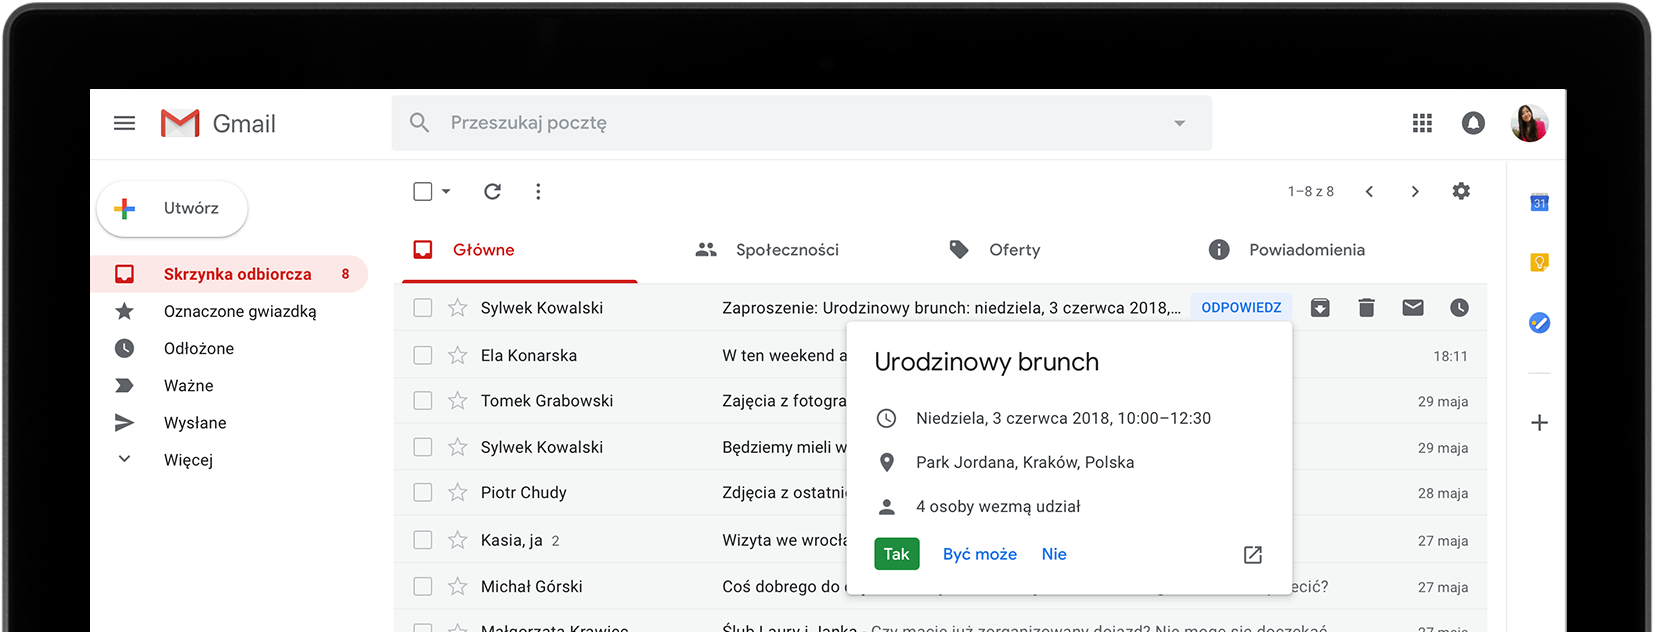Screen dimensions: 1654x632
Task: Star the first Sylwek Kowalski invitation email
Action: tap(457, 308)
